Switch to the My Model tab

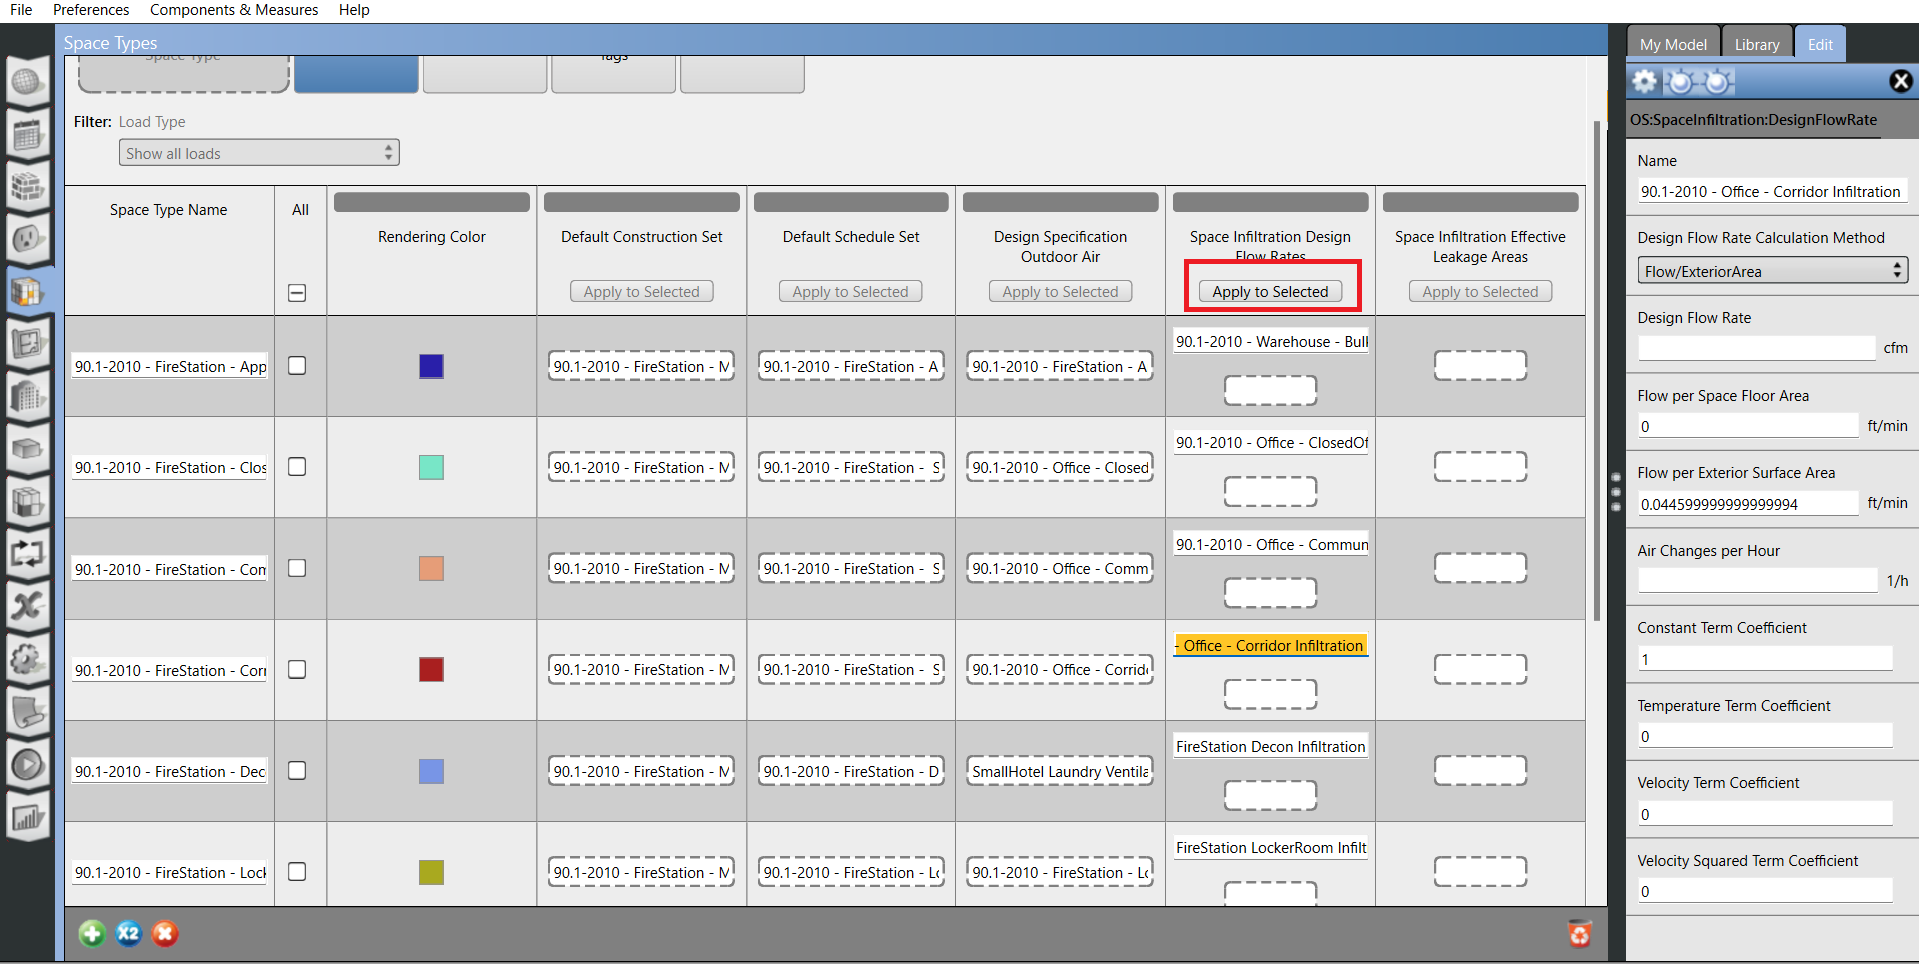(x=1673, y=44)
